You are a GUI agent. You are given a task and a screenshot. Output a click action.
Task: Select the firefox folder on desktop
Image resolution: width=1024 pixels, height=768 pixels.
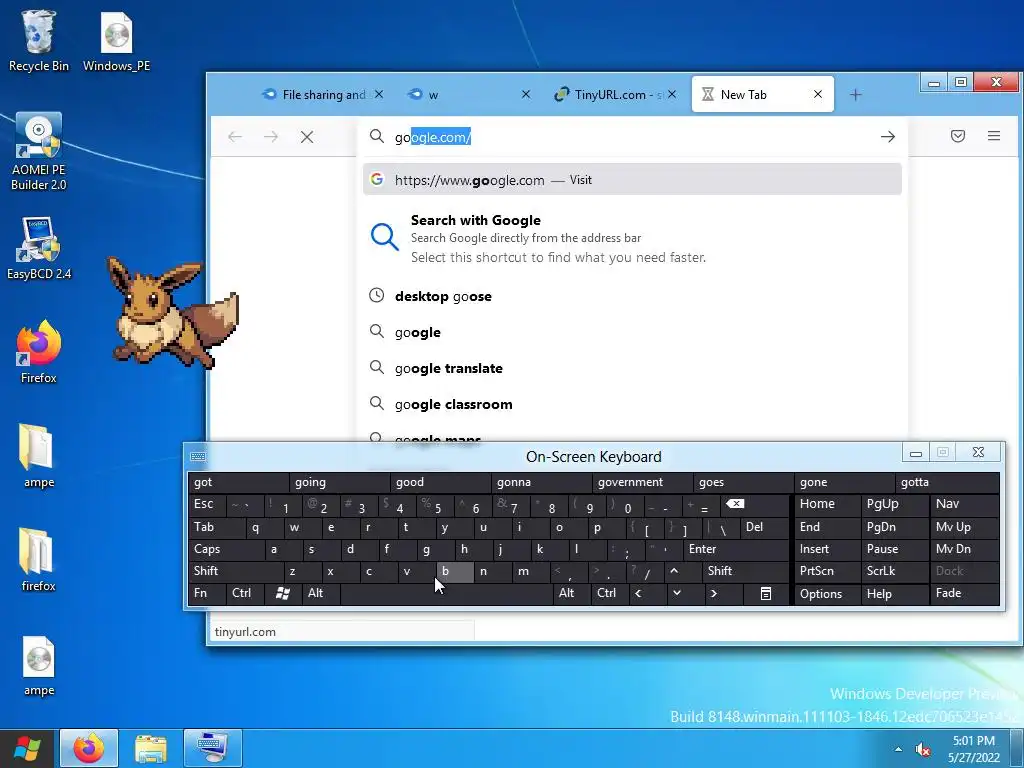click(39, 559)
